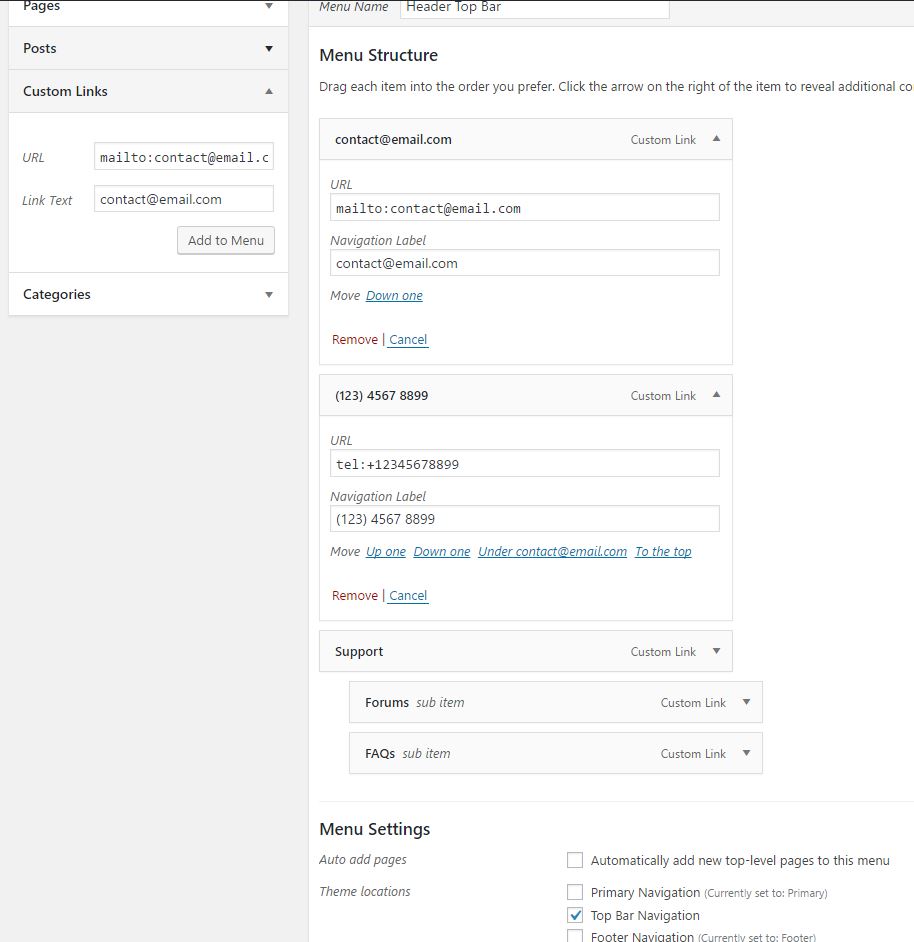The height and width of the screenshot is (942, 914).
Task: Expand the FAQs sub item arrow
Action: pos(746,753)
